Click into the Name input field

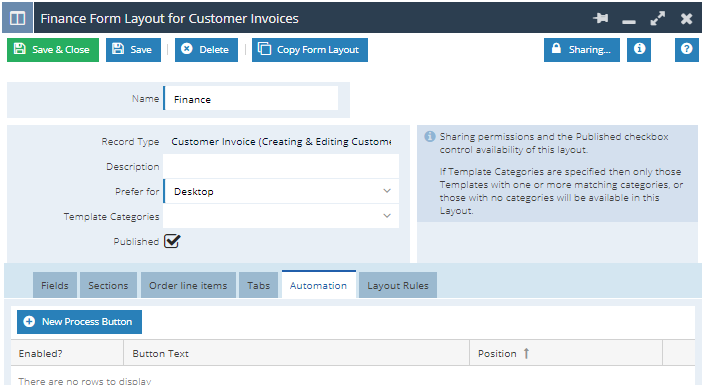(251, 98)
